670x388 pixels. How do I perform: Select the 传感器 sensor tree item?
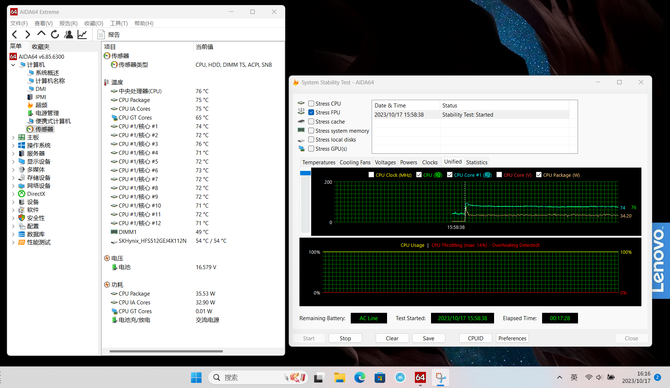(44, 129)
